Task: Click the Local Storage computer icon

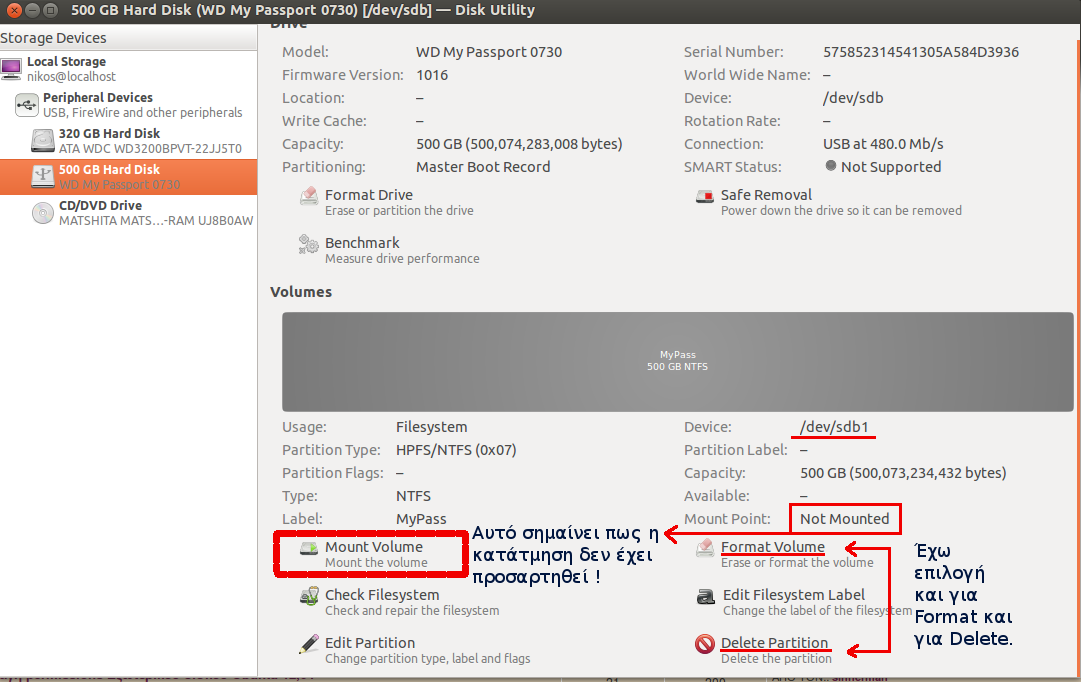Action: pos(11,69)
